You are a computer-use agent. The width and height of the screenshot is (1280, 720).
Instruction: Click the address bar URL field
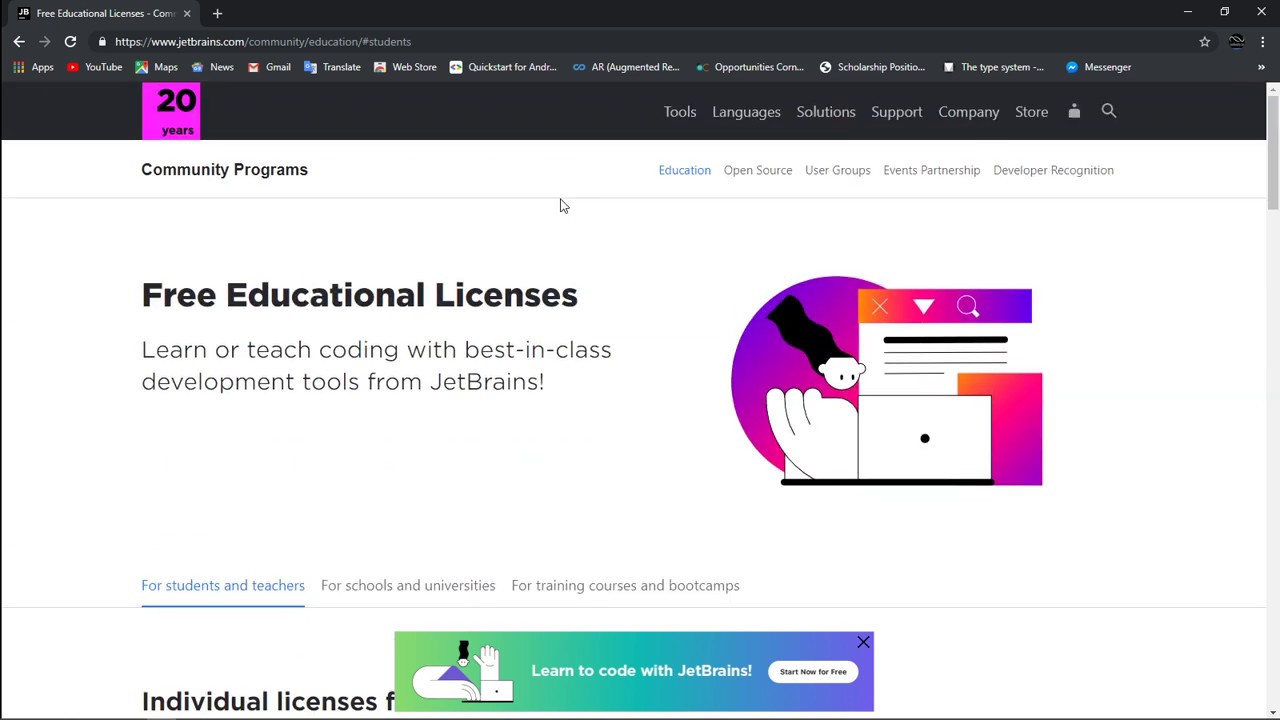pos(640,42)
